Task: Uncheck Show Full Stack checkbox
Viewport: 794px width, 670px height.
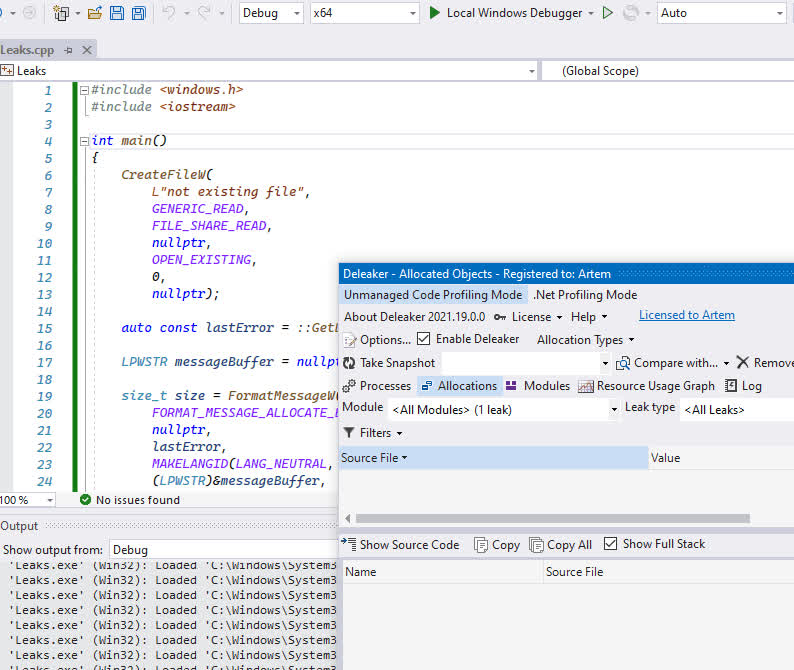Action: point(611,544)
